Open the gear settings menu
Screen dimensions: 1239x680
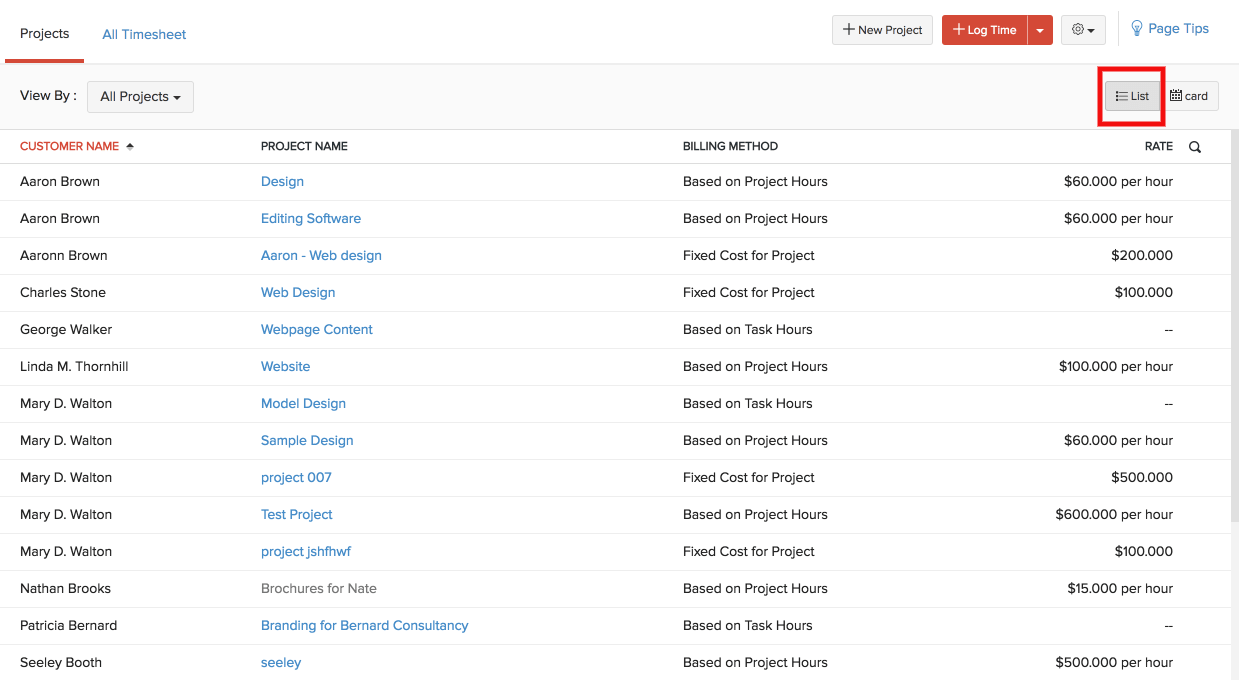point(1083,30)
